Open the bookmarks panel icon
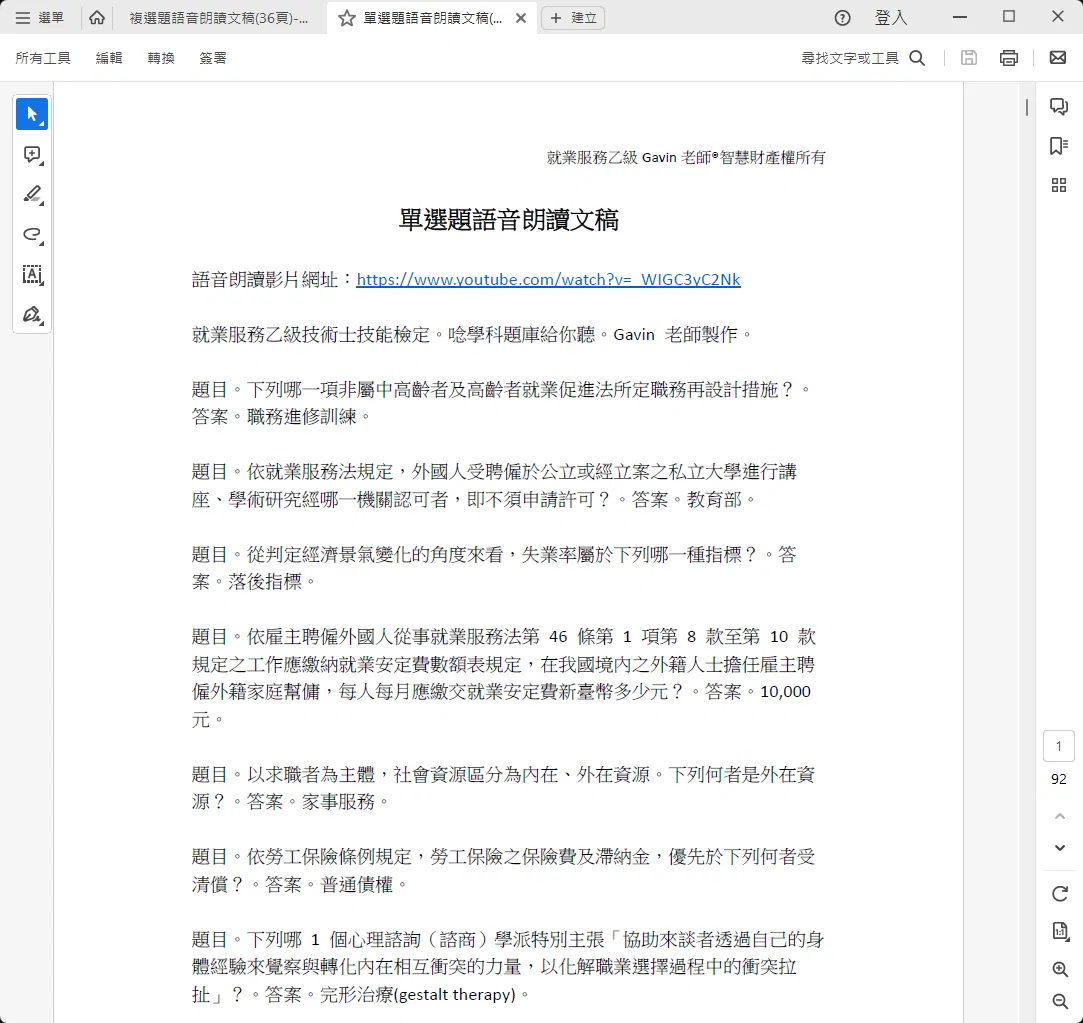 (x=1059, y=146)
